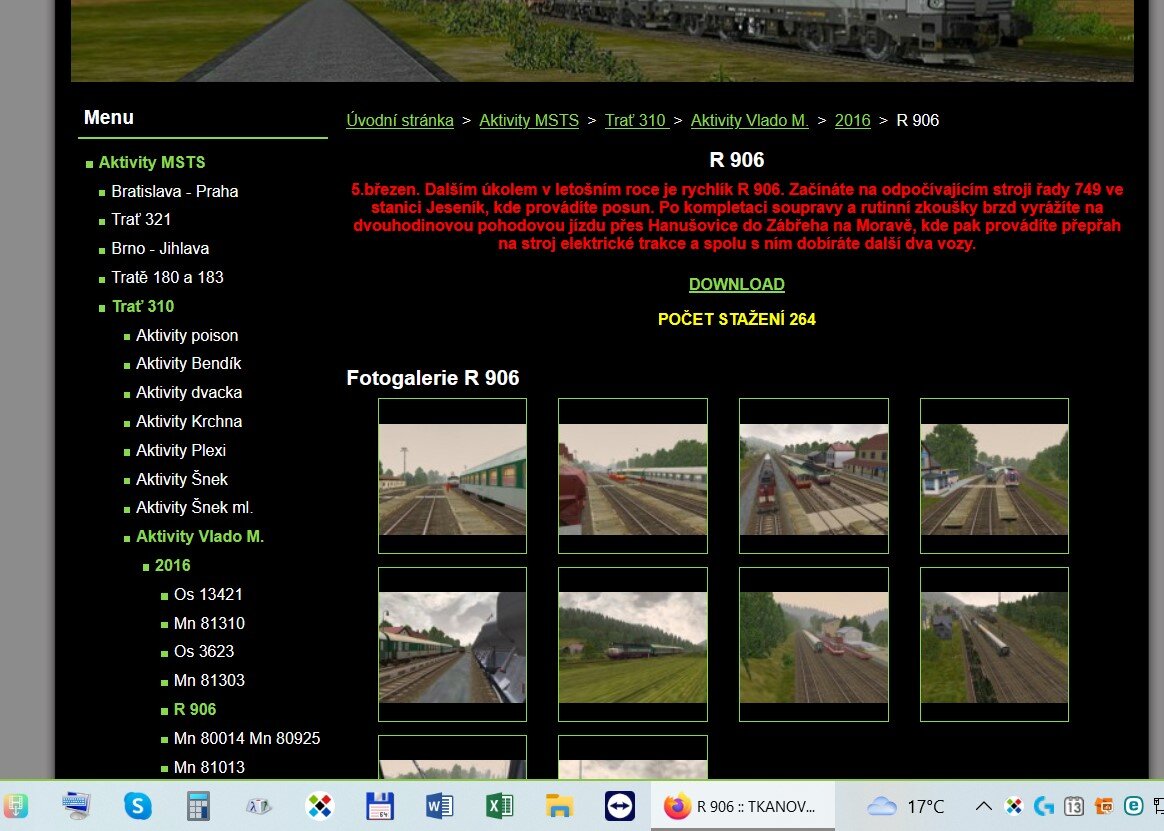
Task: Open first gallery thumbnail with green coach
Action: click(x=452, y=476)
